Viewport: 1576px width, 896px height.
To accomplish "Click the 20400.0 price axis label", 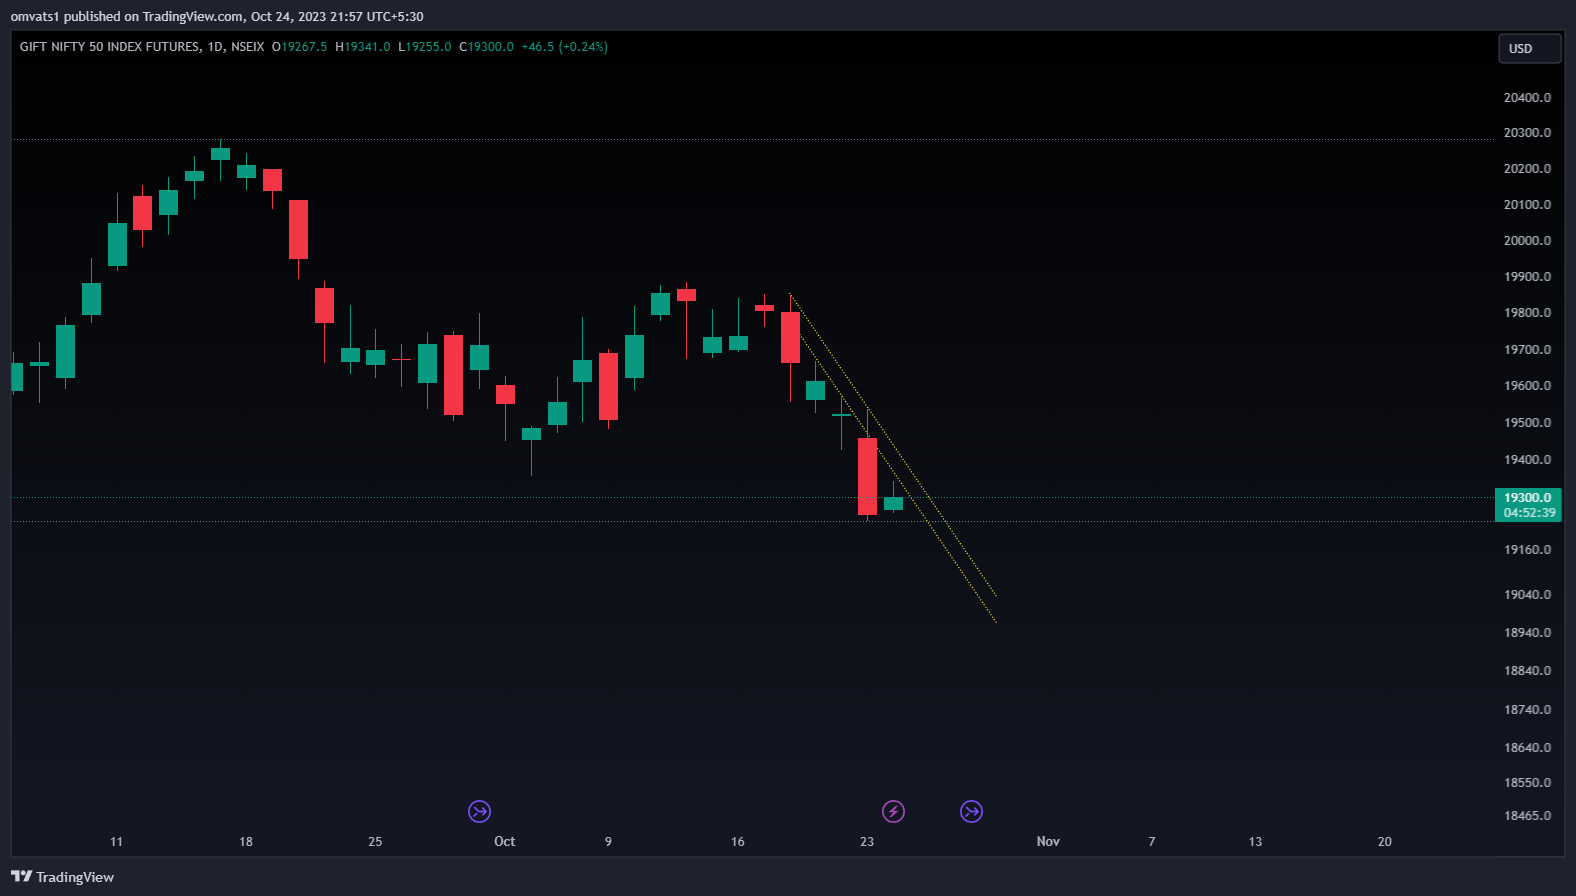I will coord(1527,97).
